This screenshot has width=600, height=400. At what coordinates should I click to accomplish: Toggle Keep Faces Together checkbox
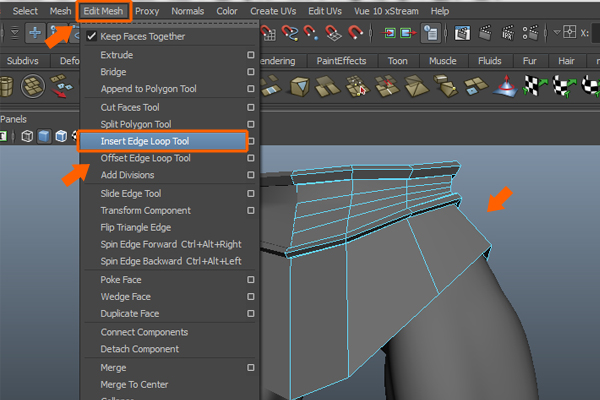91,36
